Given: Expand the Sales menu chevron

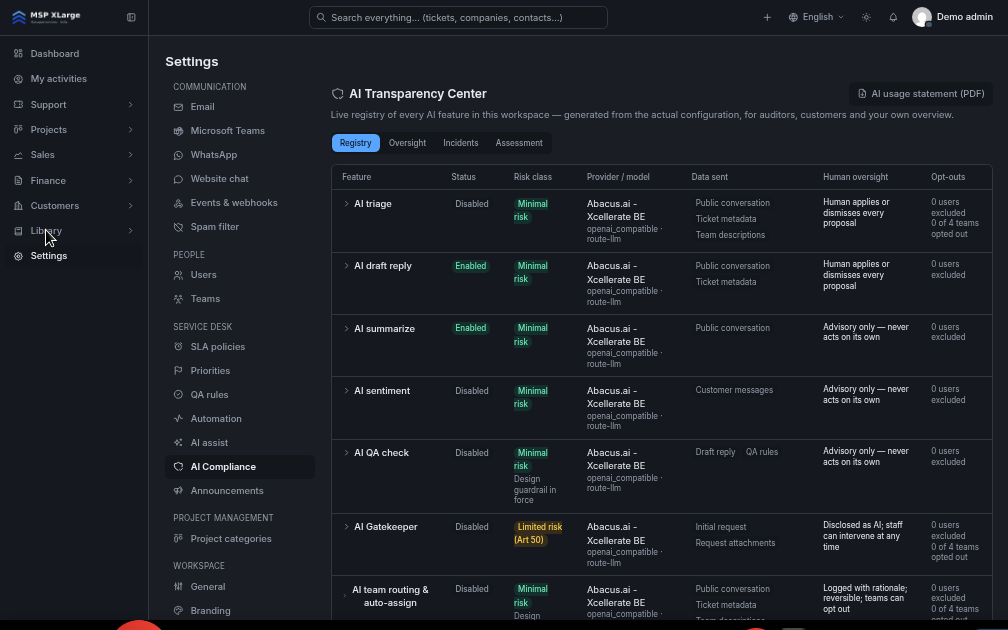Looking at the screenshot, I should point(130,154).
